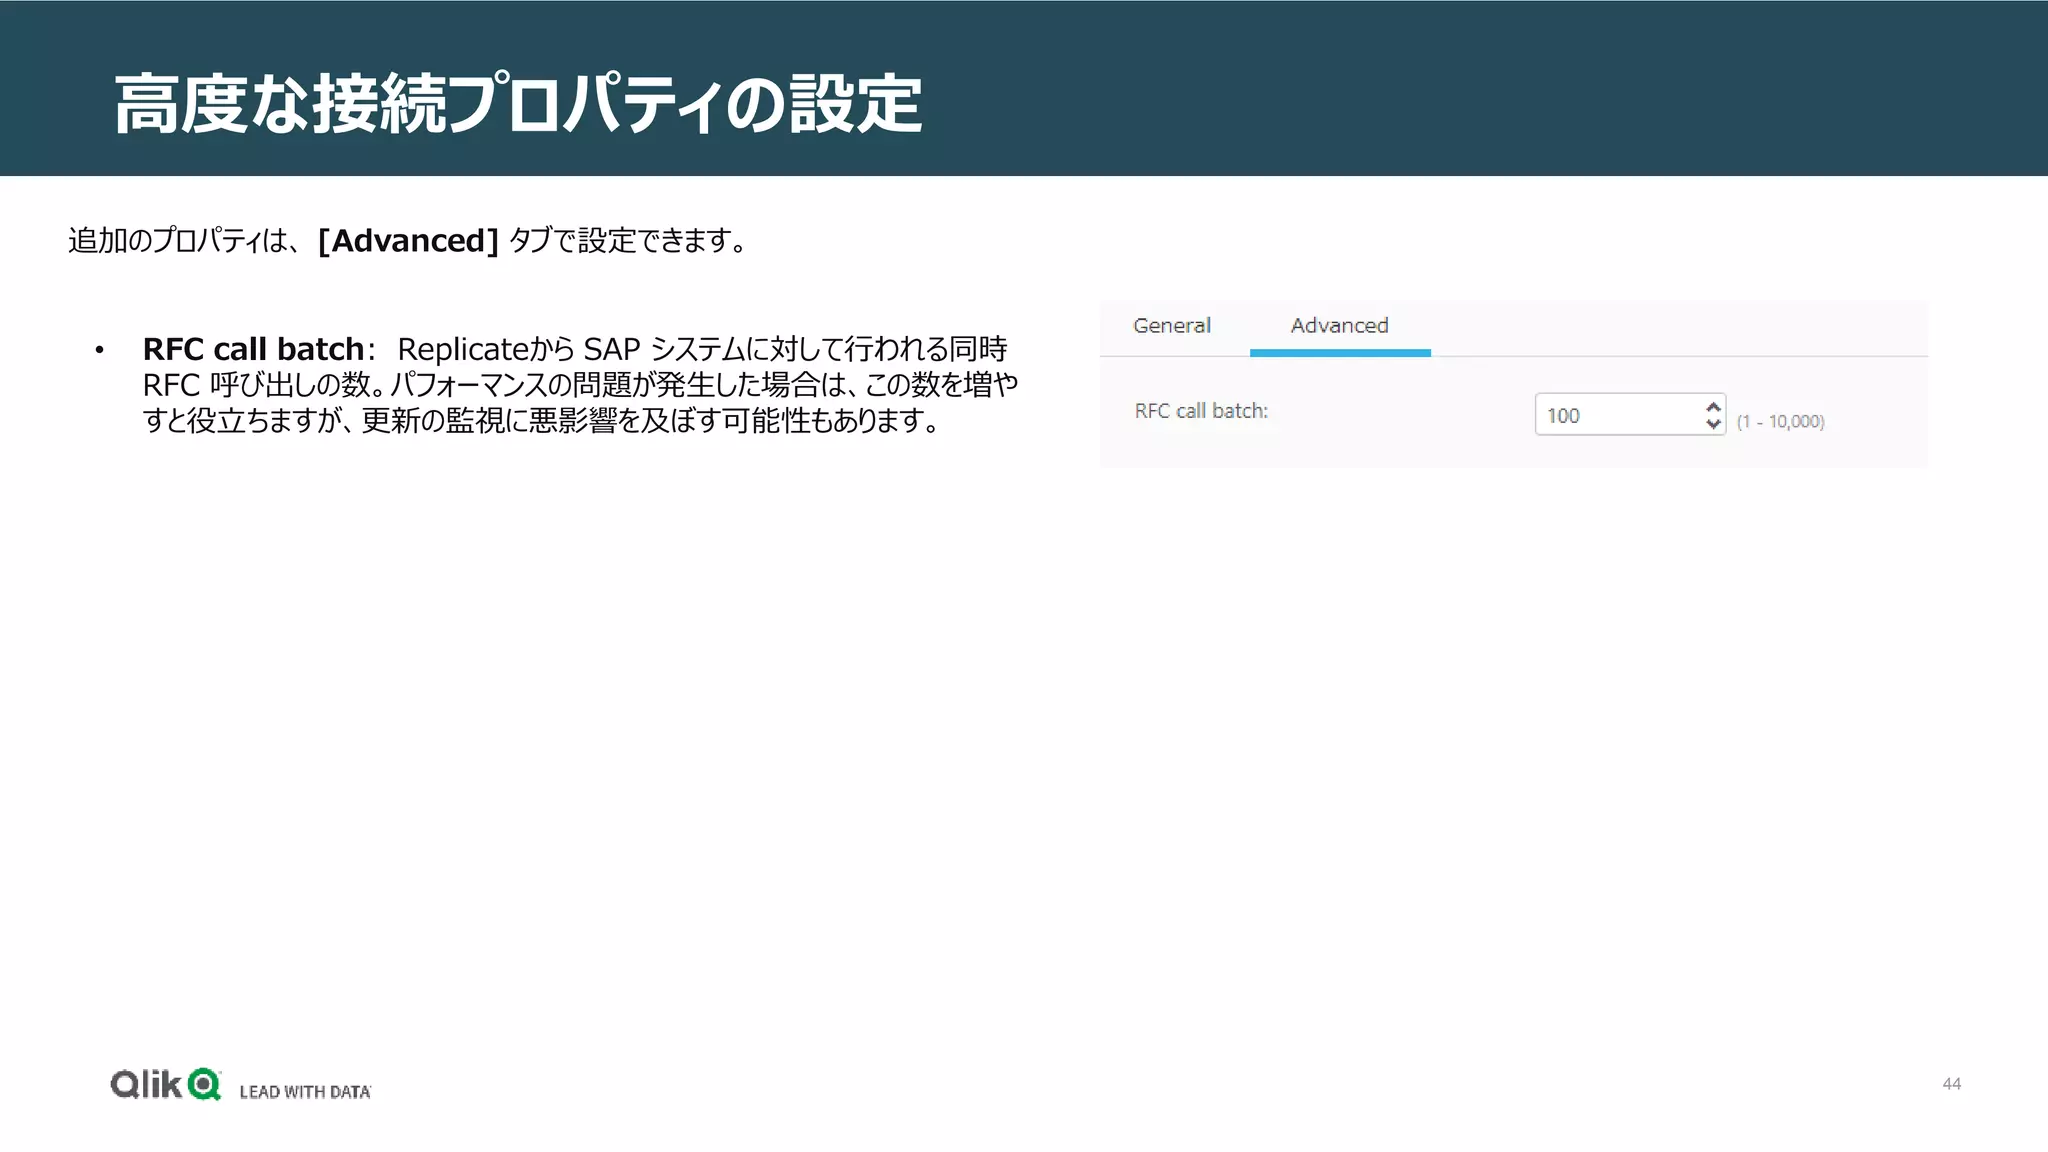Screen dimensions: 2048x1152
Task: Click the 'RFC call batch:' field label
Action: tap(1201, 411)
